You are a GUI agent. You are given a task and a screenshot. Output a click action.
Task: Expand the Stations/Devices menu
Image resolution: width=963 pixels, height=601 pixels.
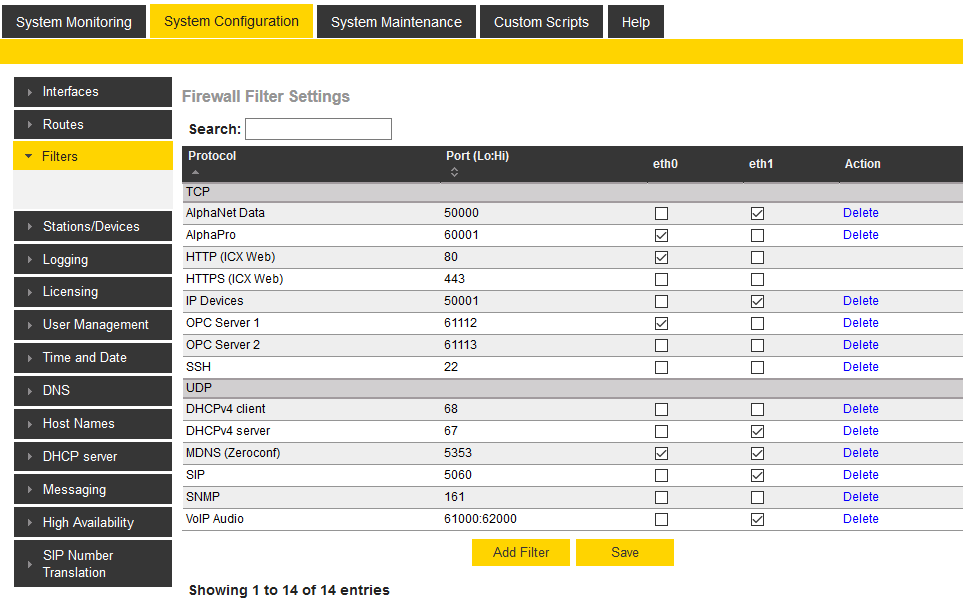click(x=92, y=227)
